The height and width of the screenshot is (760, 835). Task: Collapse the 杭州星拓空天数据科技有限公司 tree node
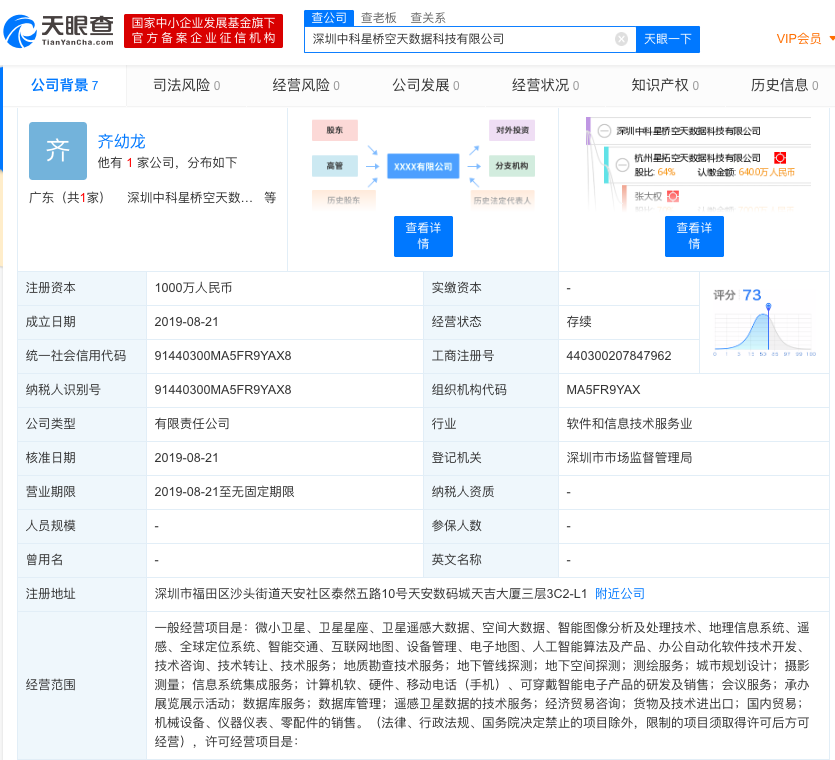[x=622, y=165]
